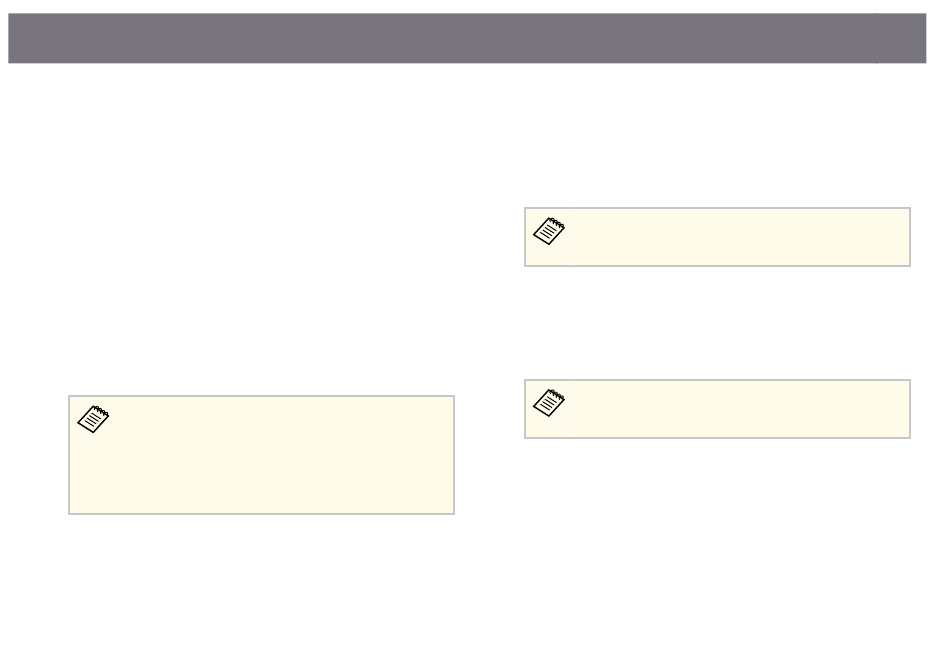Image resolution: width=950 pixels, height=660 pixels.
Task: Click the right border of the upper-right note
Action: (x=910, y=237)
